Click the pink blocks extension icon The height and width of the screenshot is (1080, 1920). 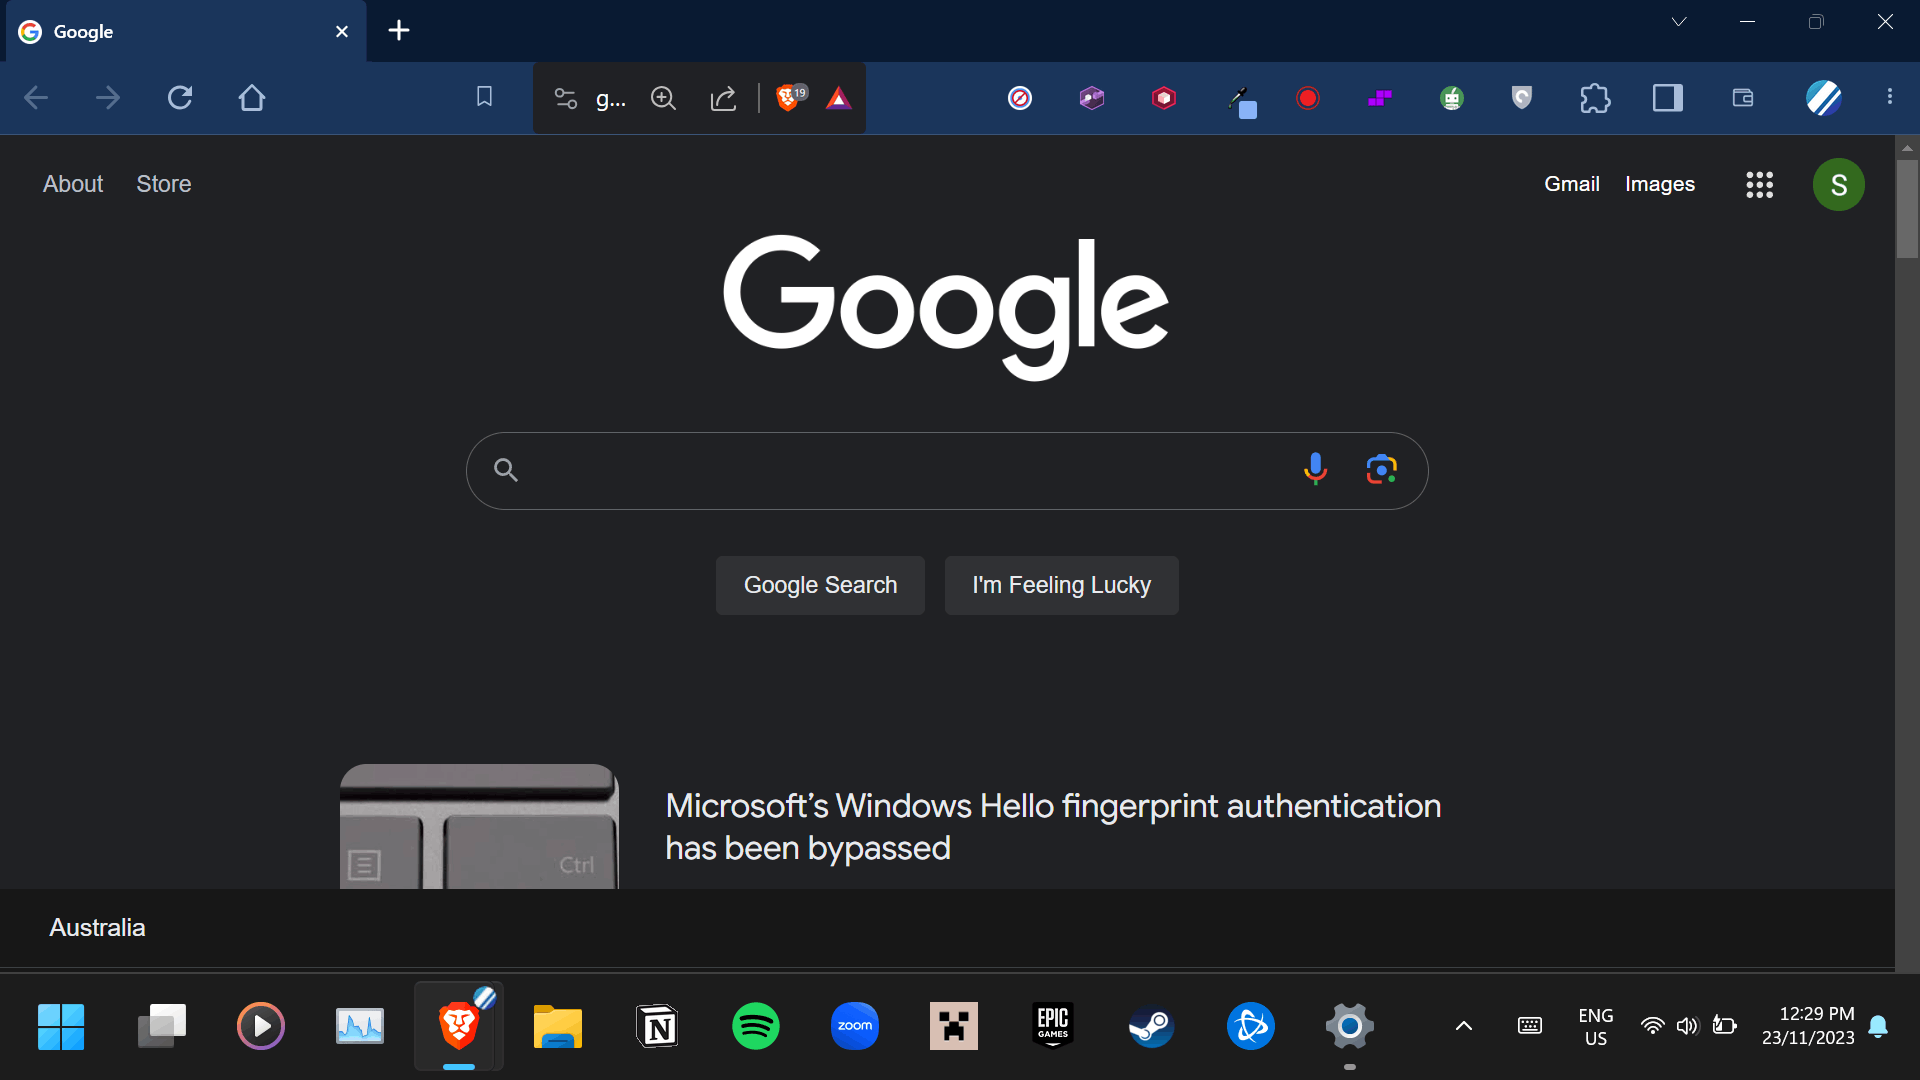[x=1380, y=98]
